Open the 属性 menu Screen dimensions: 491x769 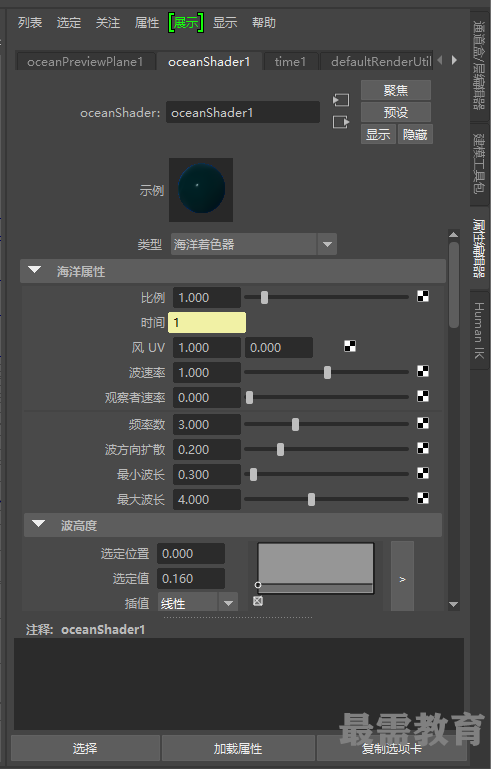(x=147, y=23)
